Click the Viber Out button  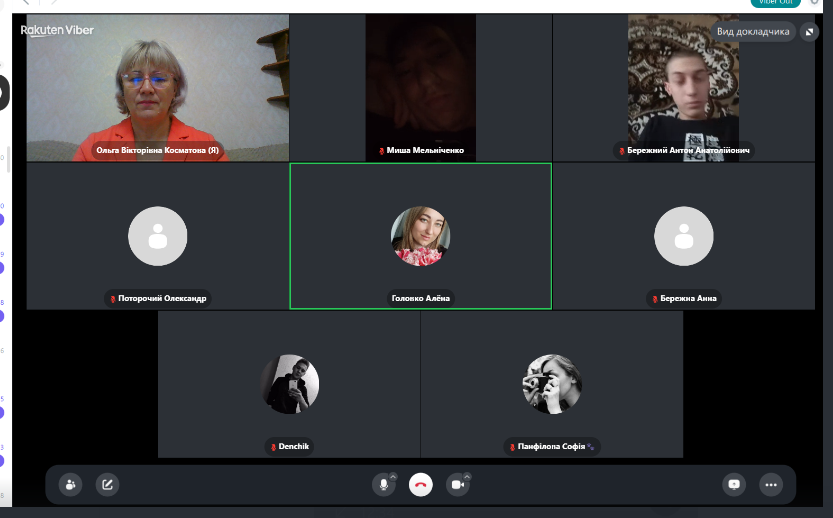point(775,3)
